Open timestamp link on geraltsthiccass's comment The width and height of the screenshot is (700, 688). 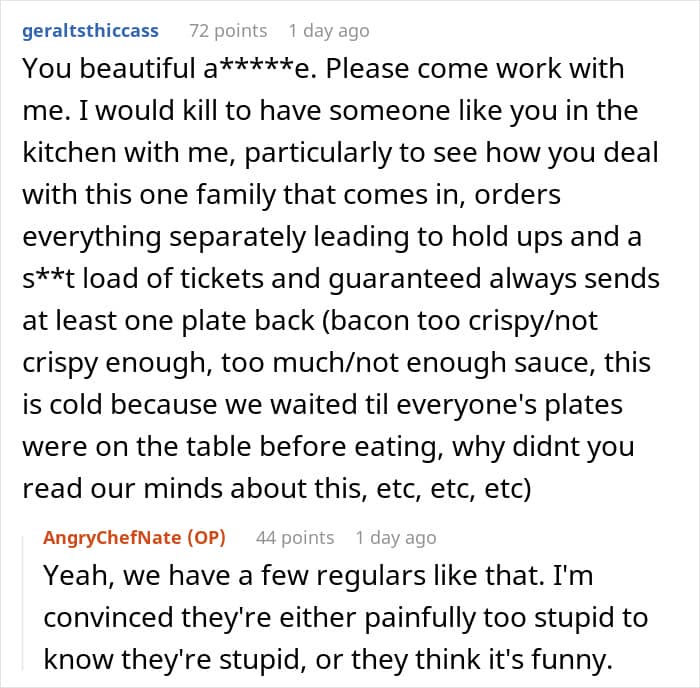[330, 30]
